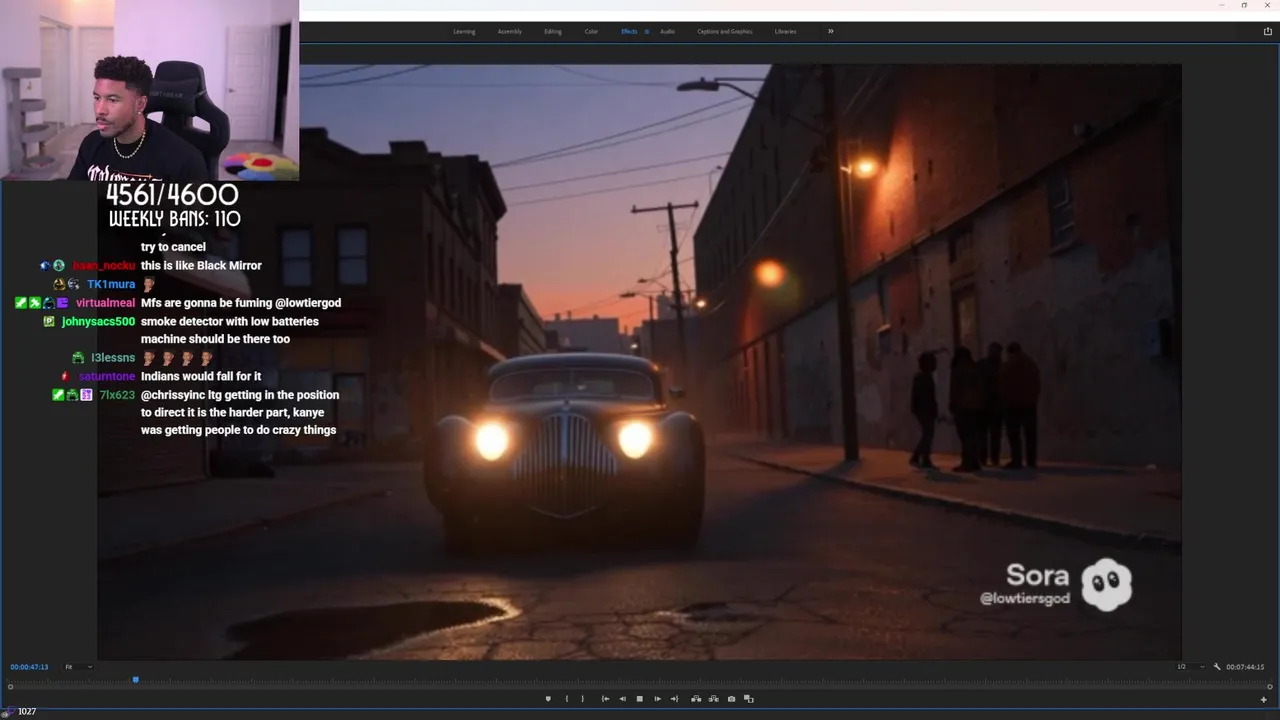The width and height of the screenshot is (1280, 720).
Task: Switch to Learning workspace
Action: click(464, 32)
